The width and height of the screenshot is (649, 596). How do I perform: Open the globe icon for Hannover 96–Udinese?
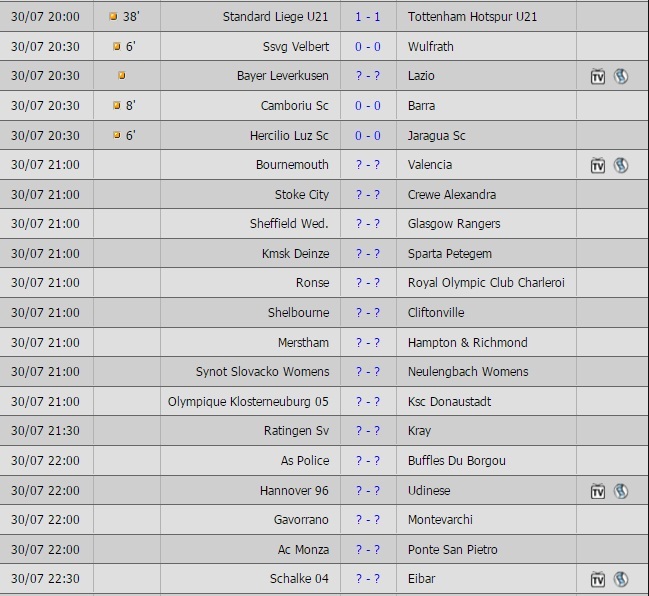coord(621,491)
